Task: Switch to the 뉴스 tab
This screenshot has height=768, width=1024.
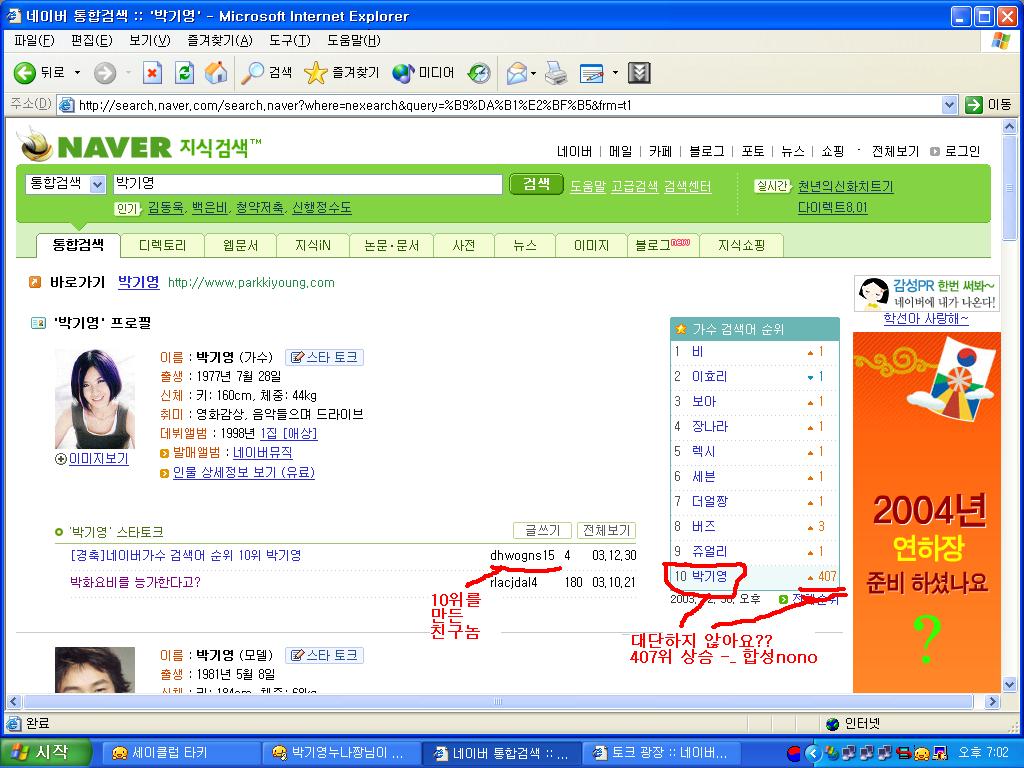Action: point(524,246)
